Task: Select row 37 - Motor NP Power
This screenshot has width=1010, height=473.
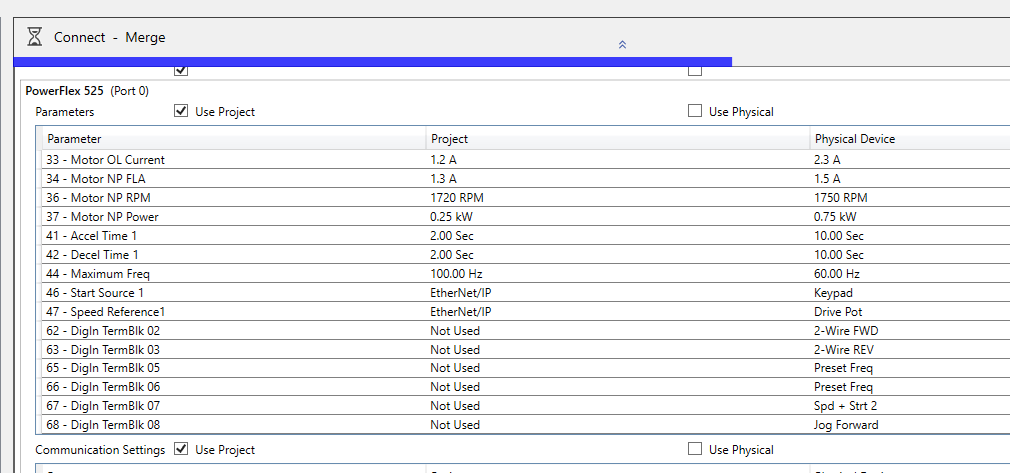Action: (526, 217)
